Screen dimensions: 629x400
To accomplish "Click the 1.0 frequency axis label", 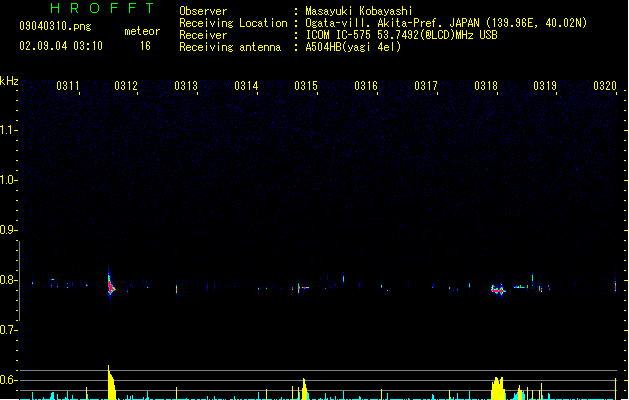I will pos(8,180).
